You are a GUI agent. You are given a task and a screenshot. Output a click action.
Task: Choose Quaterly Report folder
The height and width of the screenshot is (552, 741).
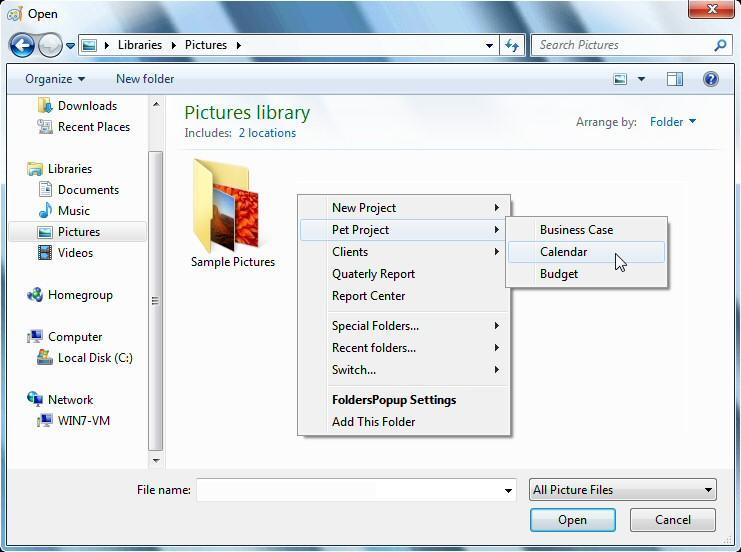[405, 274]
